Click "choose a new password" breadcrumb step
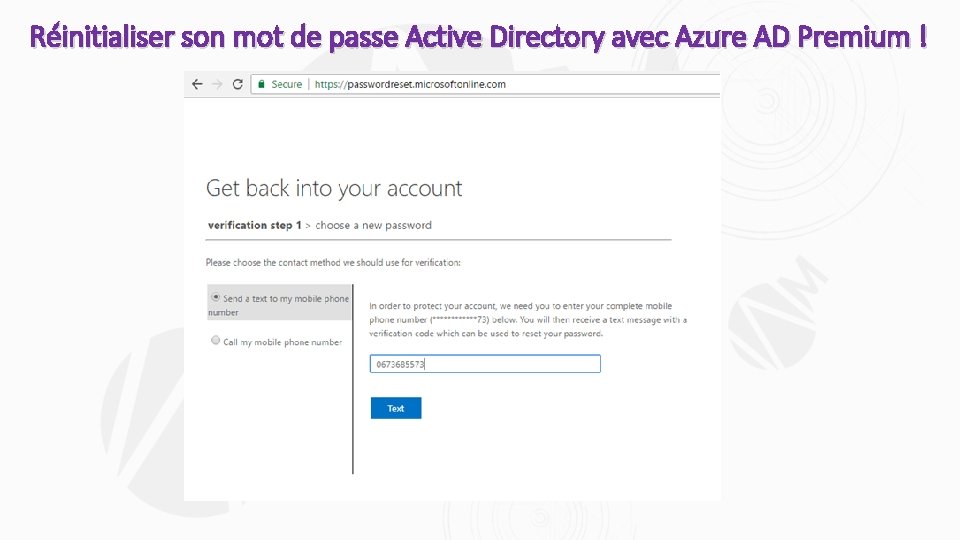Image resolution: width=960 pixels, height=540 pixels. pyautogui.click(x=373, y=225)
